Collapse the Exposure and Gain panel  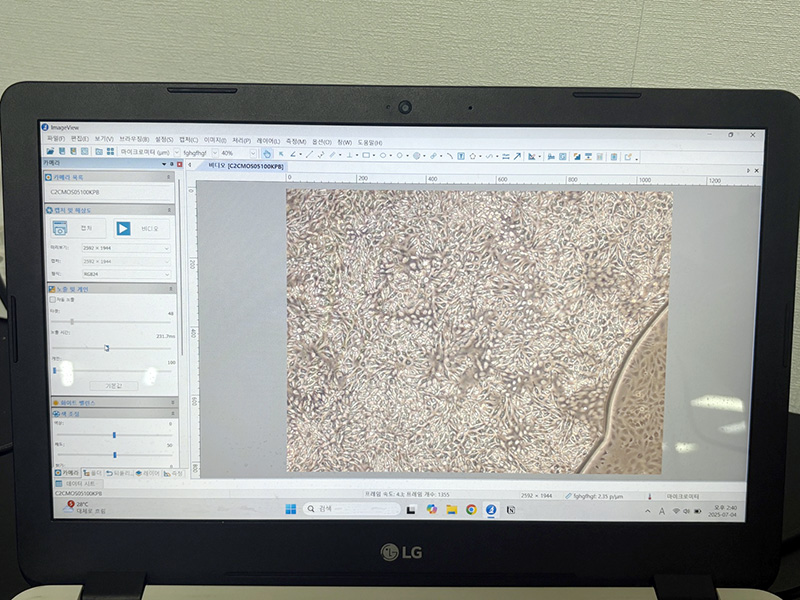170,288
